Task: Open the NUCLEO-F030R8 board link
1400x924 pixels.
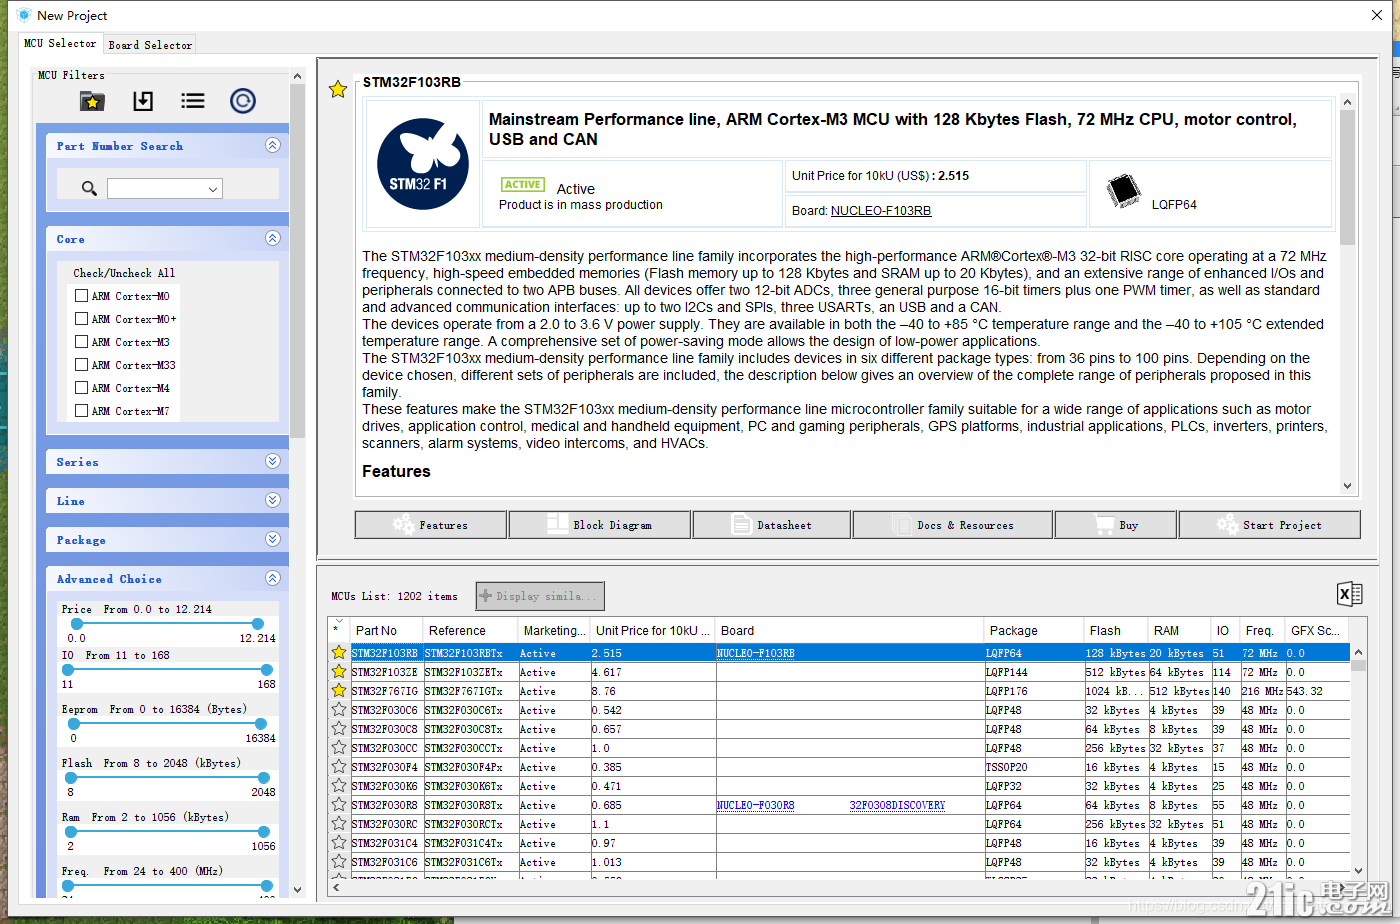Action: point(755,805)
